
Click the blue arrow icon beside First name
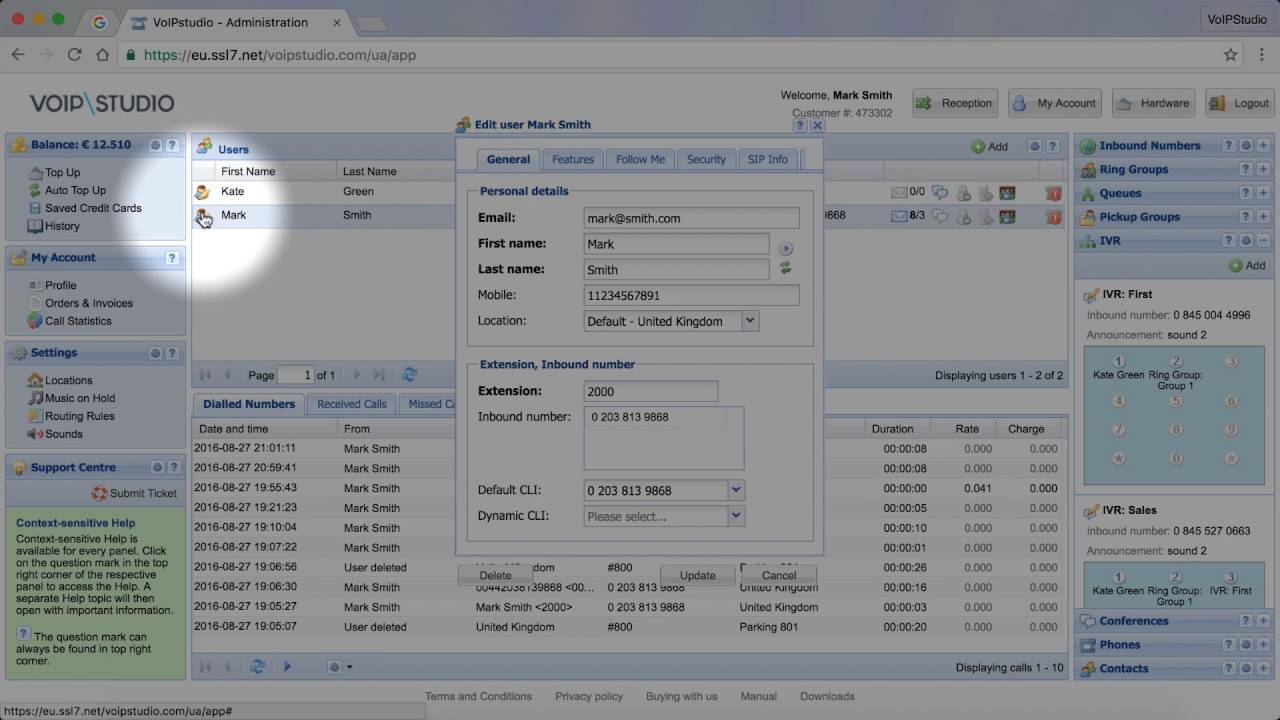pos(786,248)
